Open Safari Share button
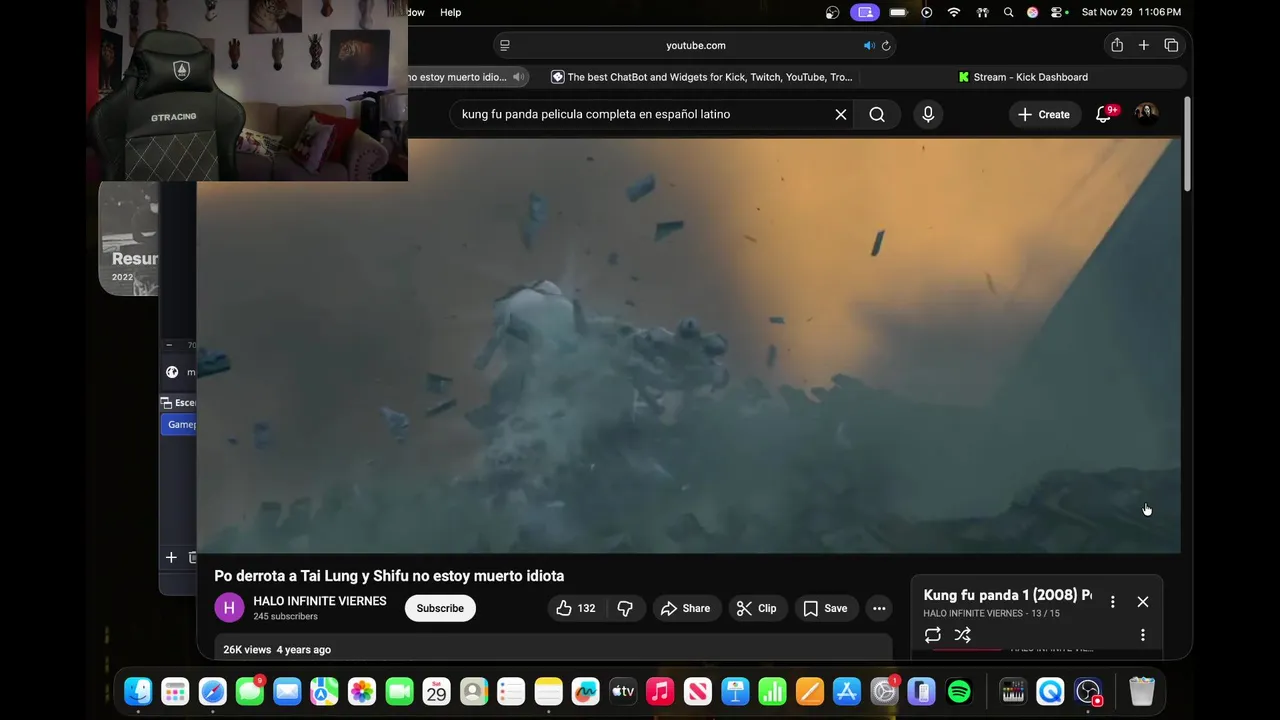Viewport: 1280px width, 720px height. [1117, 45]
